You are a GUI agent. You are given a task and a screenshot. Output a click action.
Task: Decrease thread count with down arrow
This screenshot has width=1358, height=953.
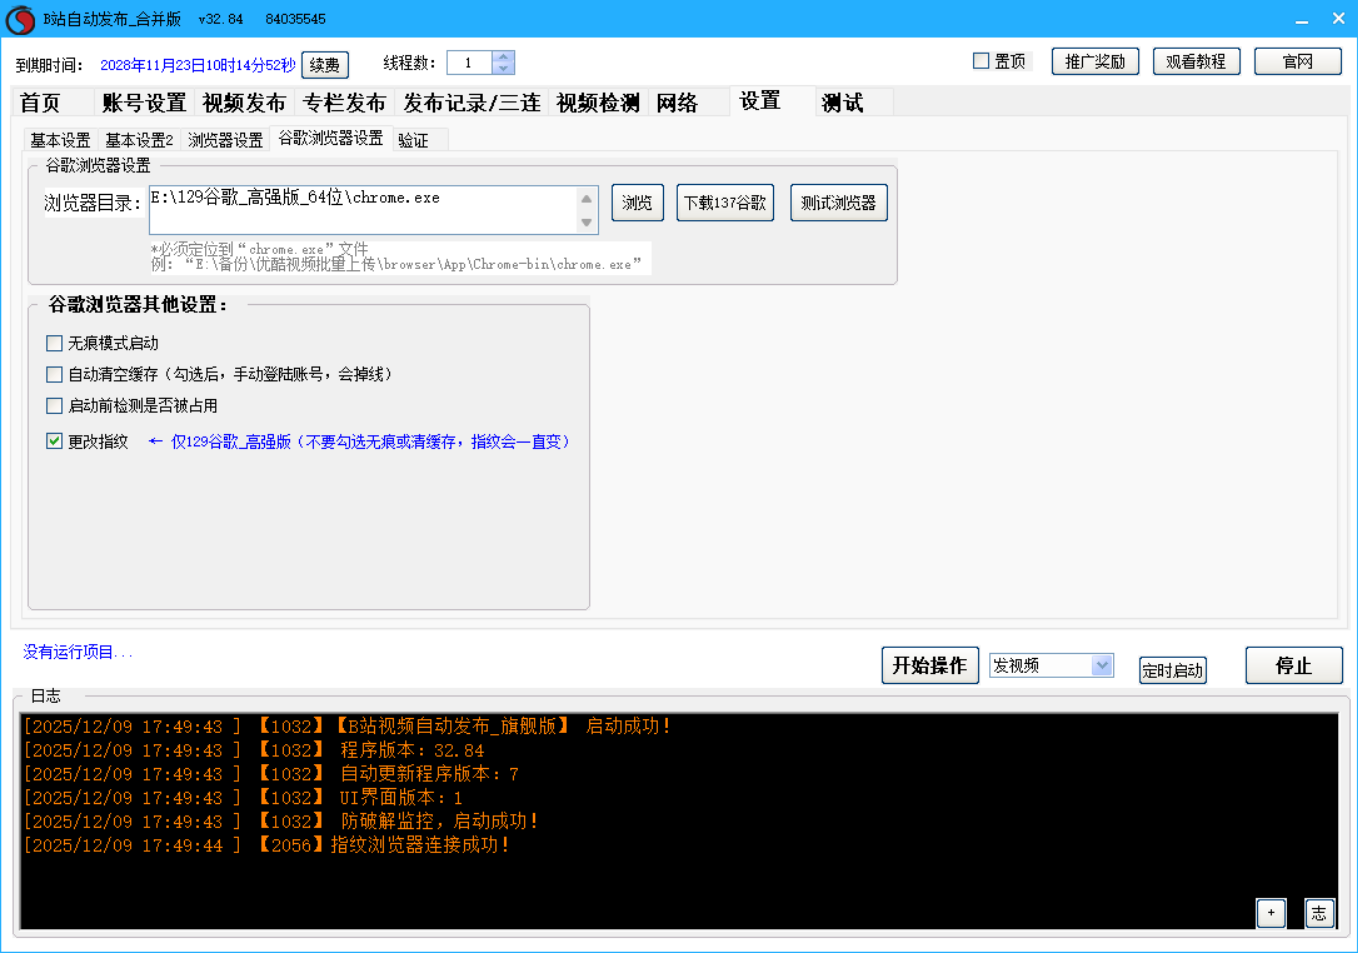click(x=503, y=69)
